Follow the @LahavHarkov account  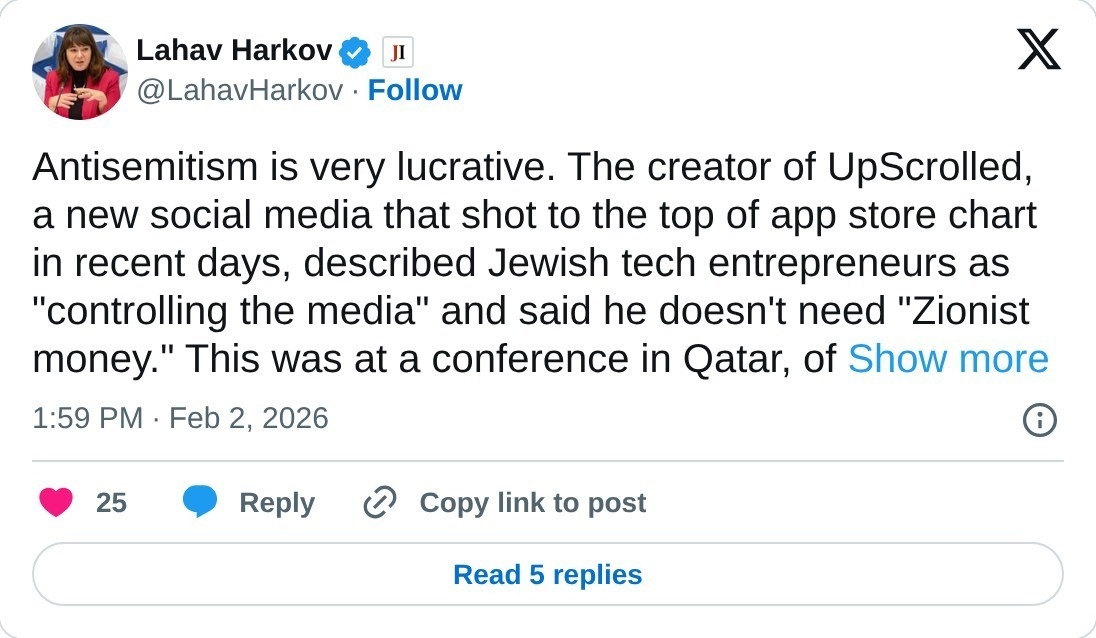click(415, 90)
